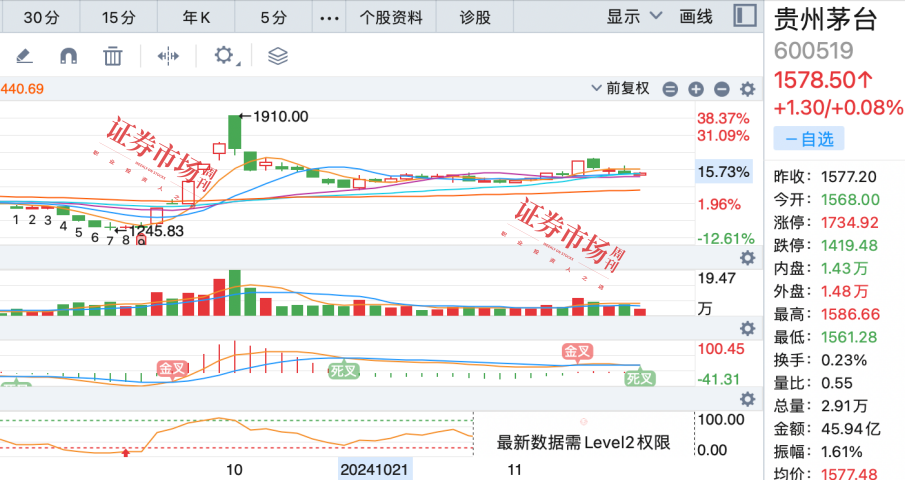This screenshot has height=485, width=905.
Task: Open more periods ellipsis menu
Action: pyautogui.click(x=329, y=18)
